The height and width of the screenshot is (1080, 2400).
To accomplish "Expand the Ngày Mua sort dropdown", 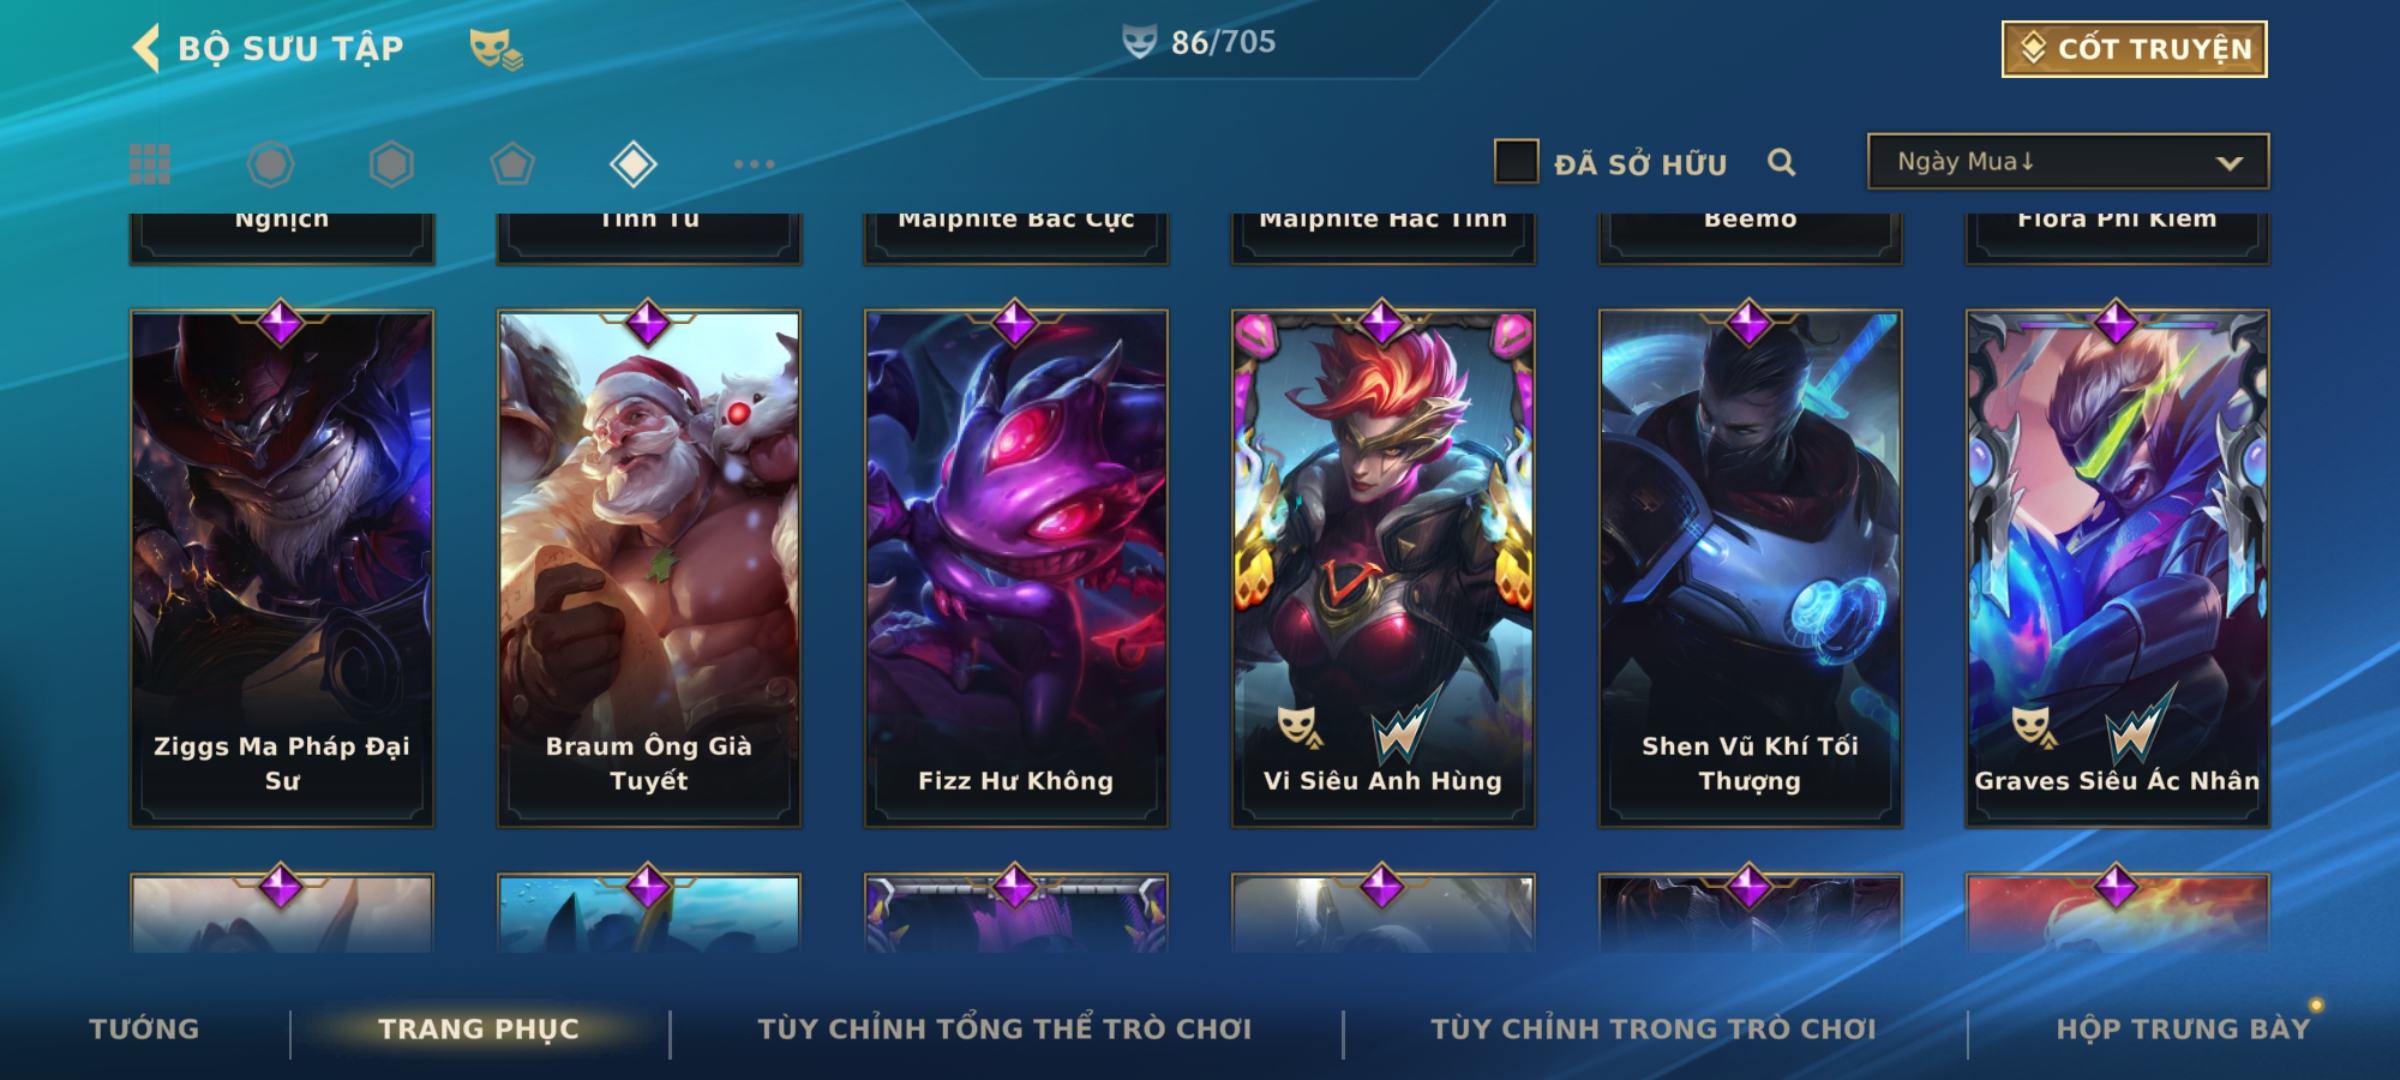I will click(x=2068, y=161).
